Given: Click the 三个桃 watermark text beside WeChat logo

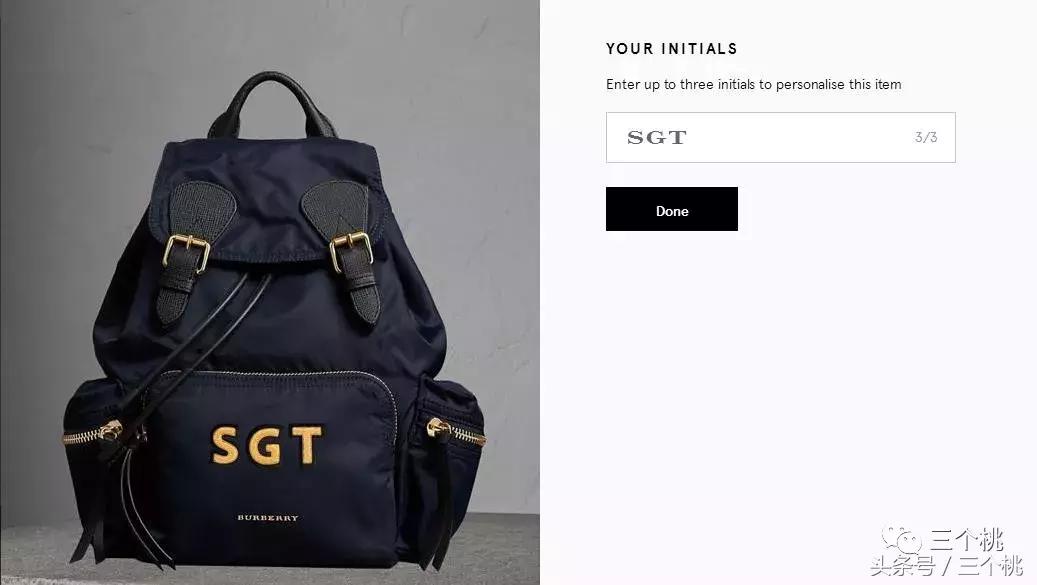Looking at the screenshot, I should pyautogui.click(x=967, y=540).
